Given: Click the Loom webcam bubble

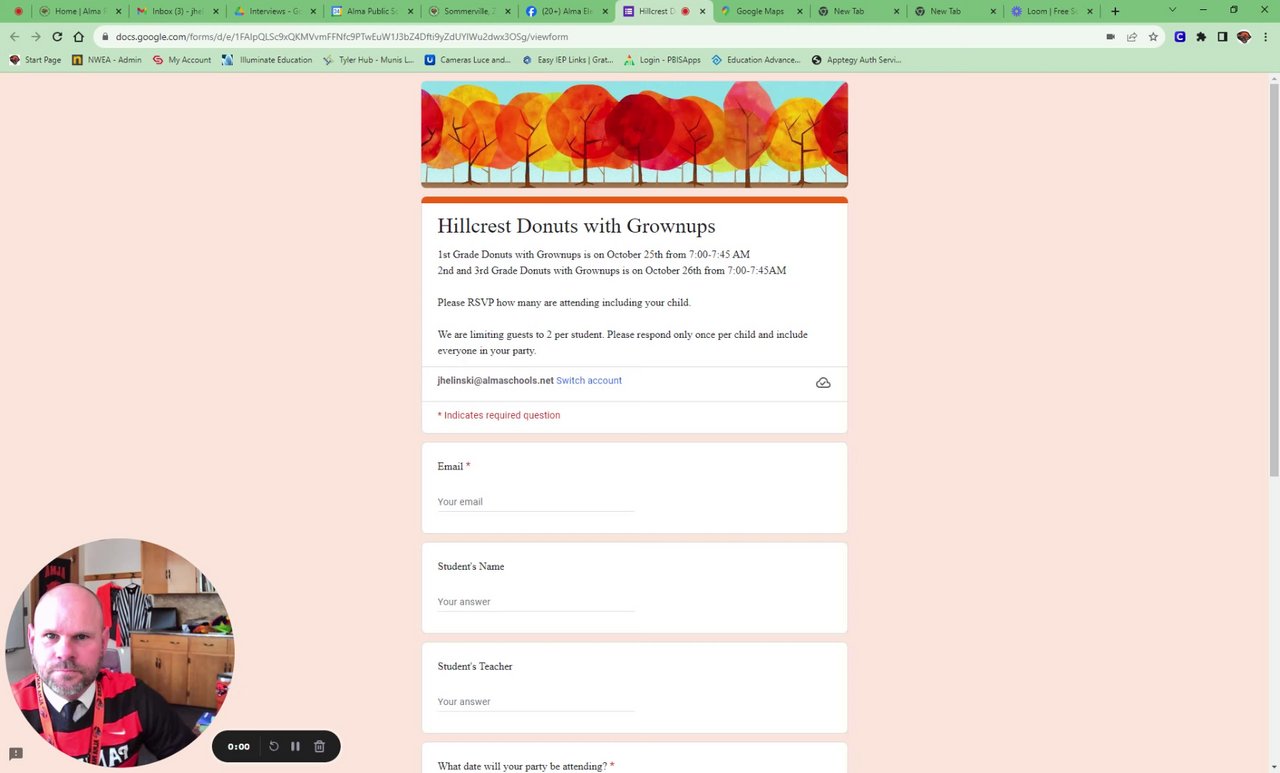Looking at the screenshot, I should 119,653.
